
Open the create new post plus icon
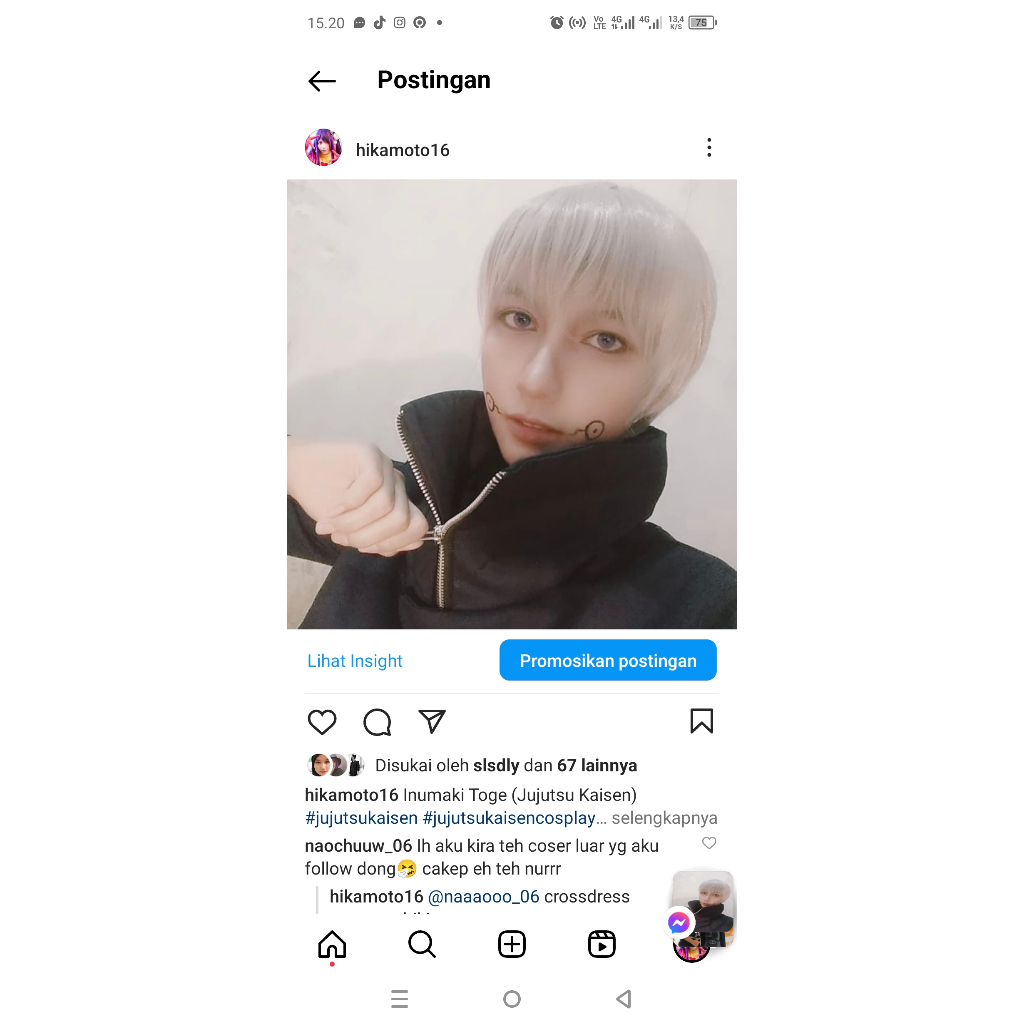511,944
